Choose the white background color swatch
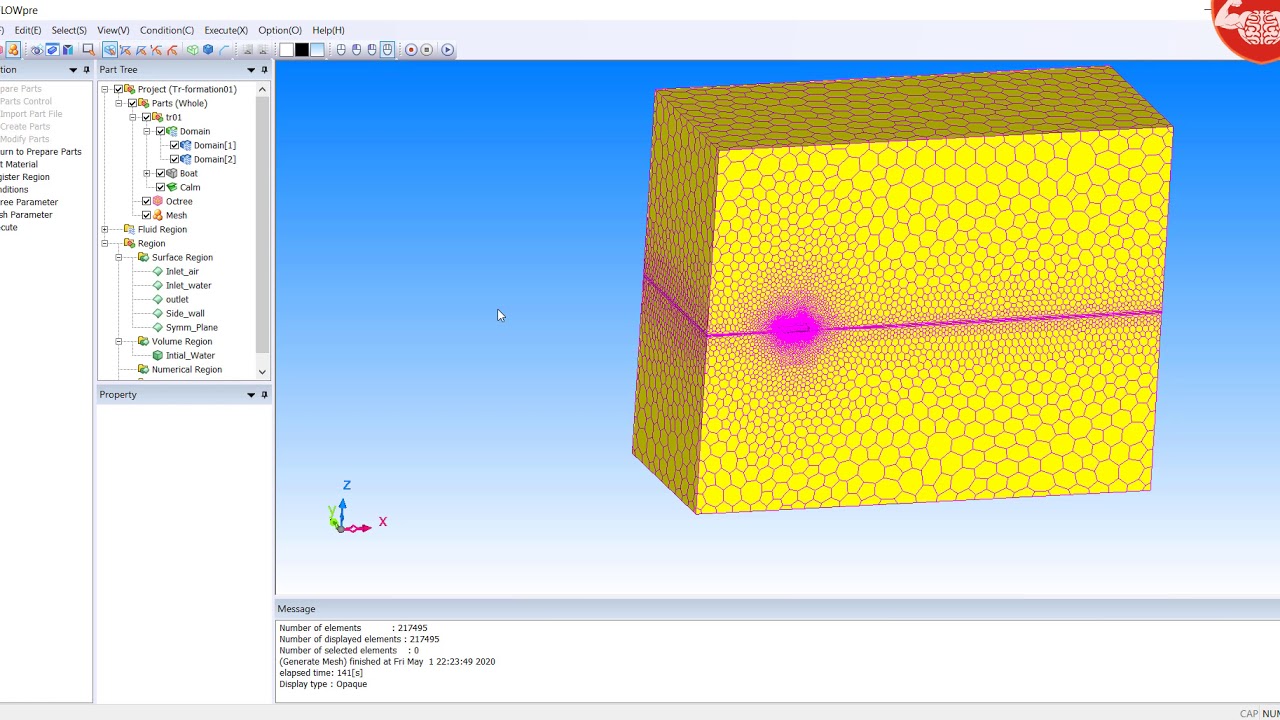 click(x=286, y=50)
